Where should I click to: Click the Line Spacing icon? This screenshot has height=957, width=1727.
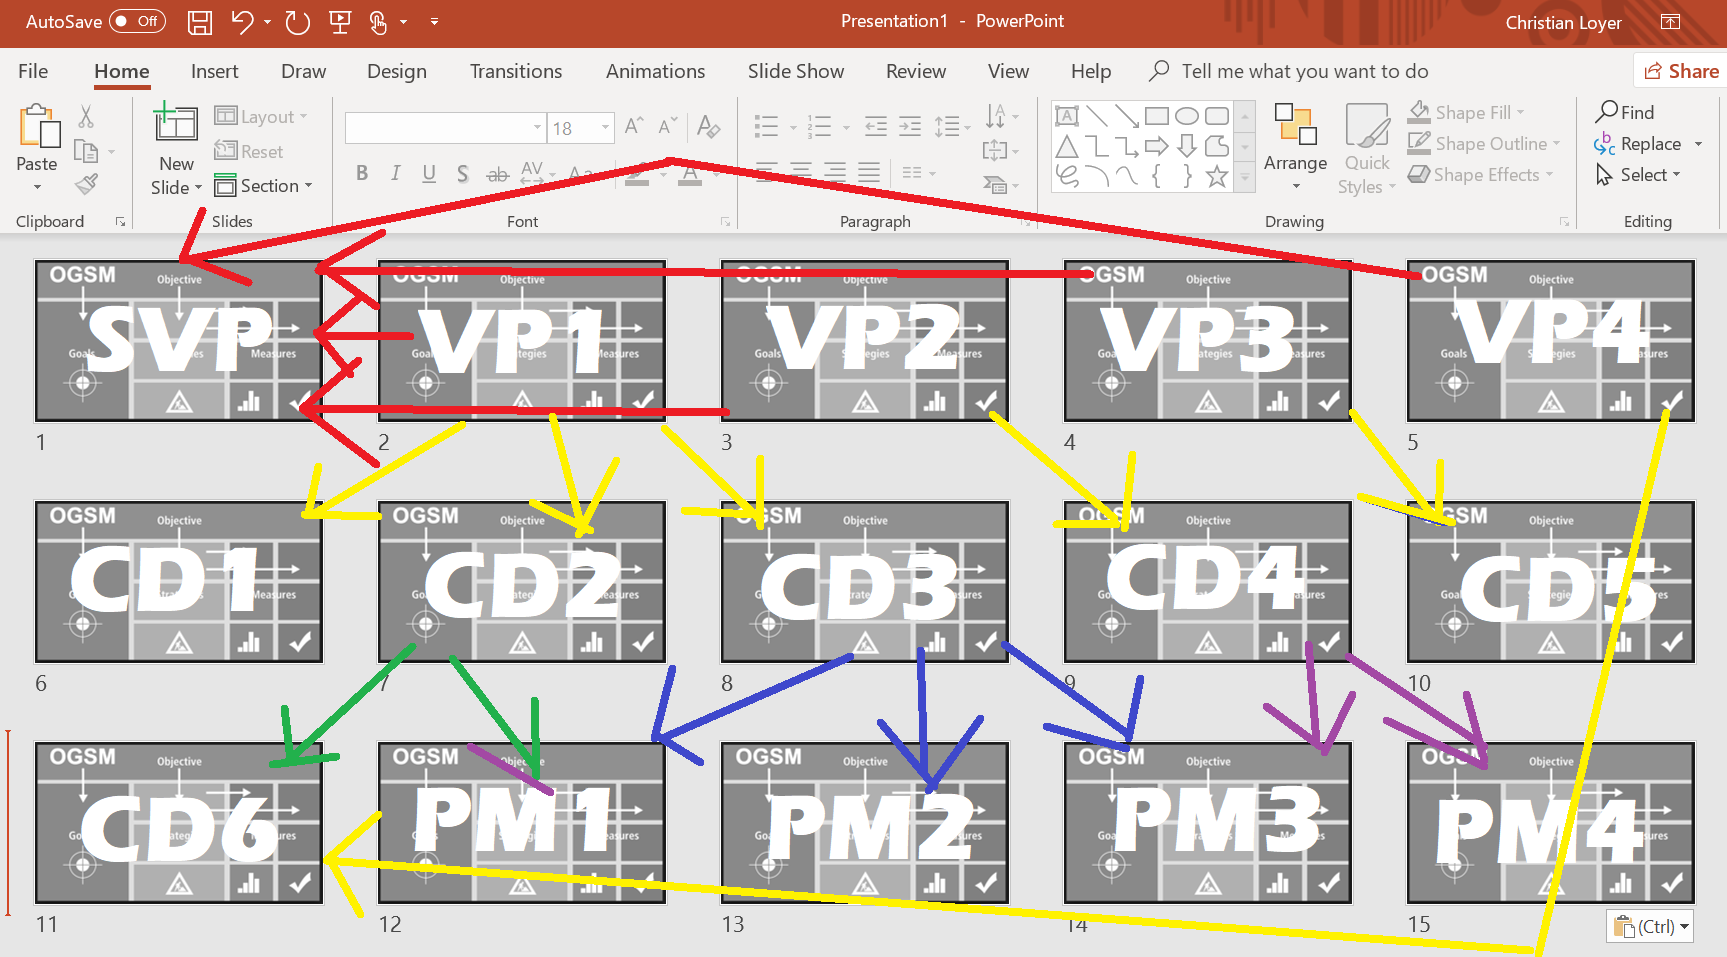pyautogui.click(x=947, y=126)
